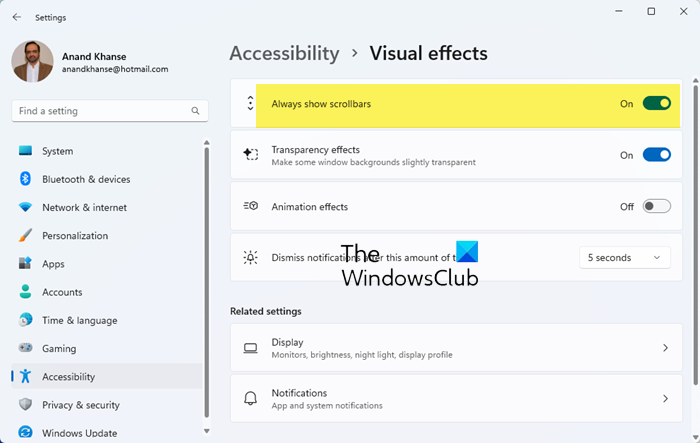The width and height of the screenshot is (700, 443).
Task: Disable the Transparency effects switch
Action: tap(656, 155)
